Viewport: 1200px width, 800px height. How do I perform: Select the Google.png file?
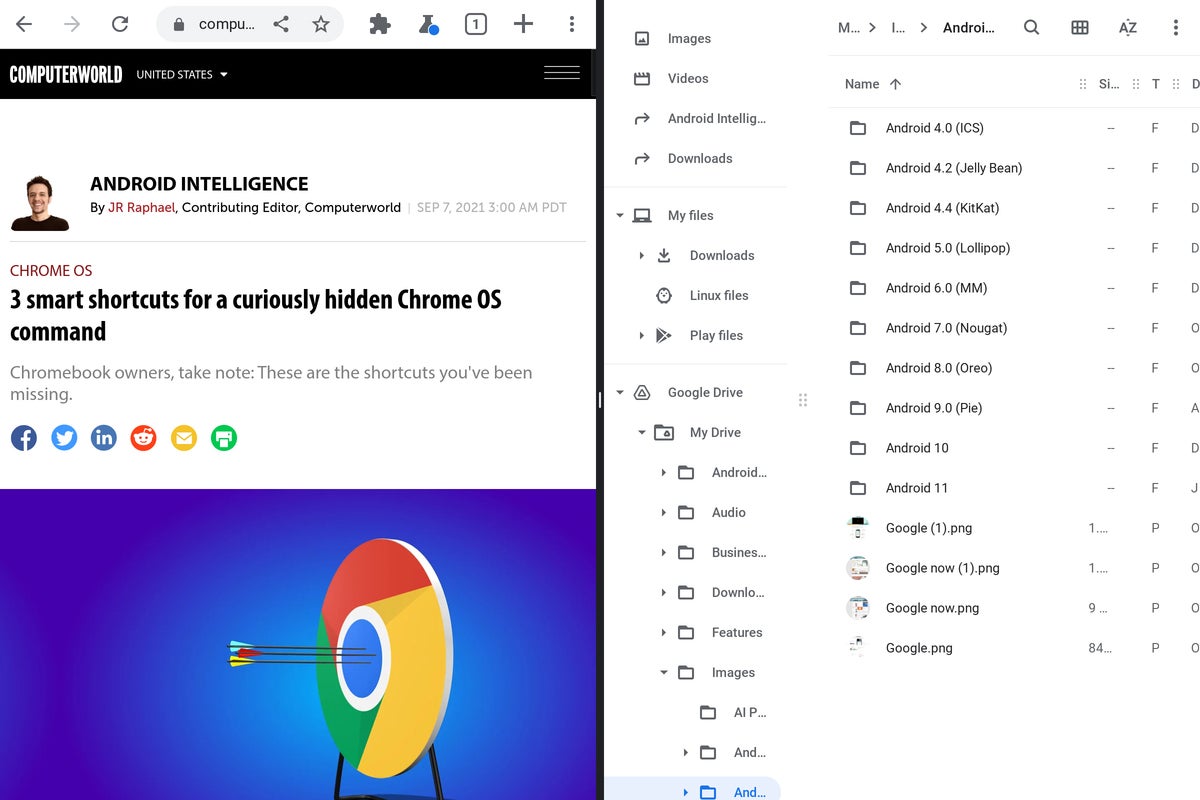coord(1014,648)
